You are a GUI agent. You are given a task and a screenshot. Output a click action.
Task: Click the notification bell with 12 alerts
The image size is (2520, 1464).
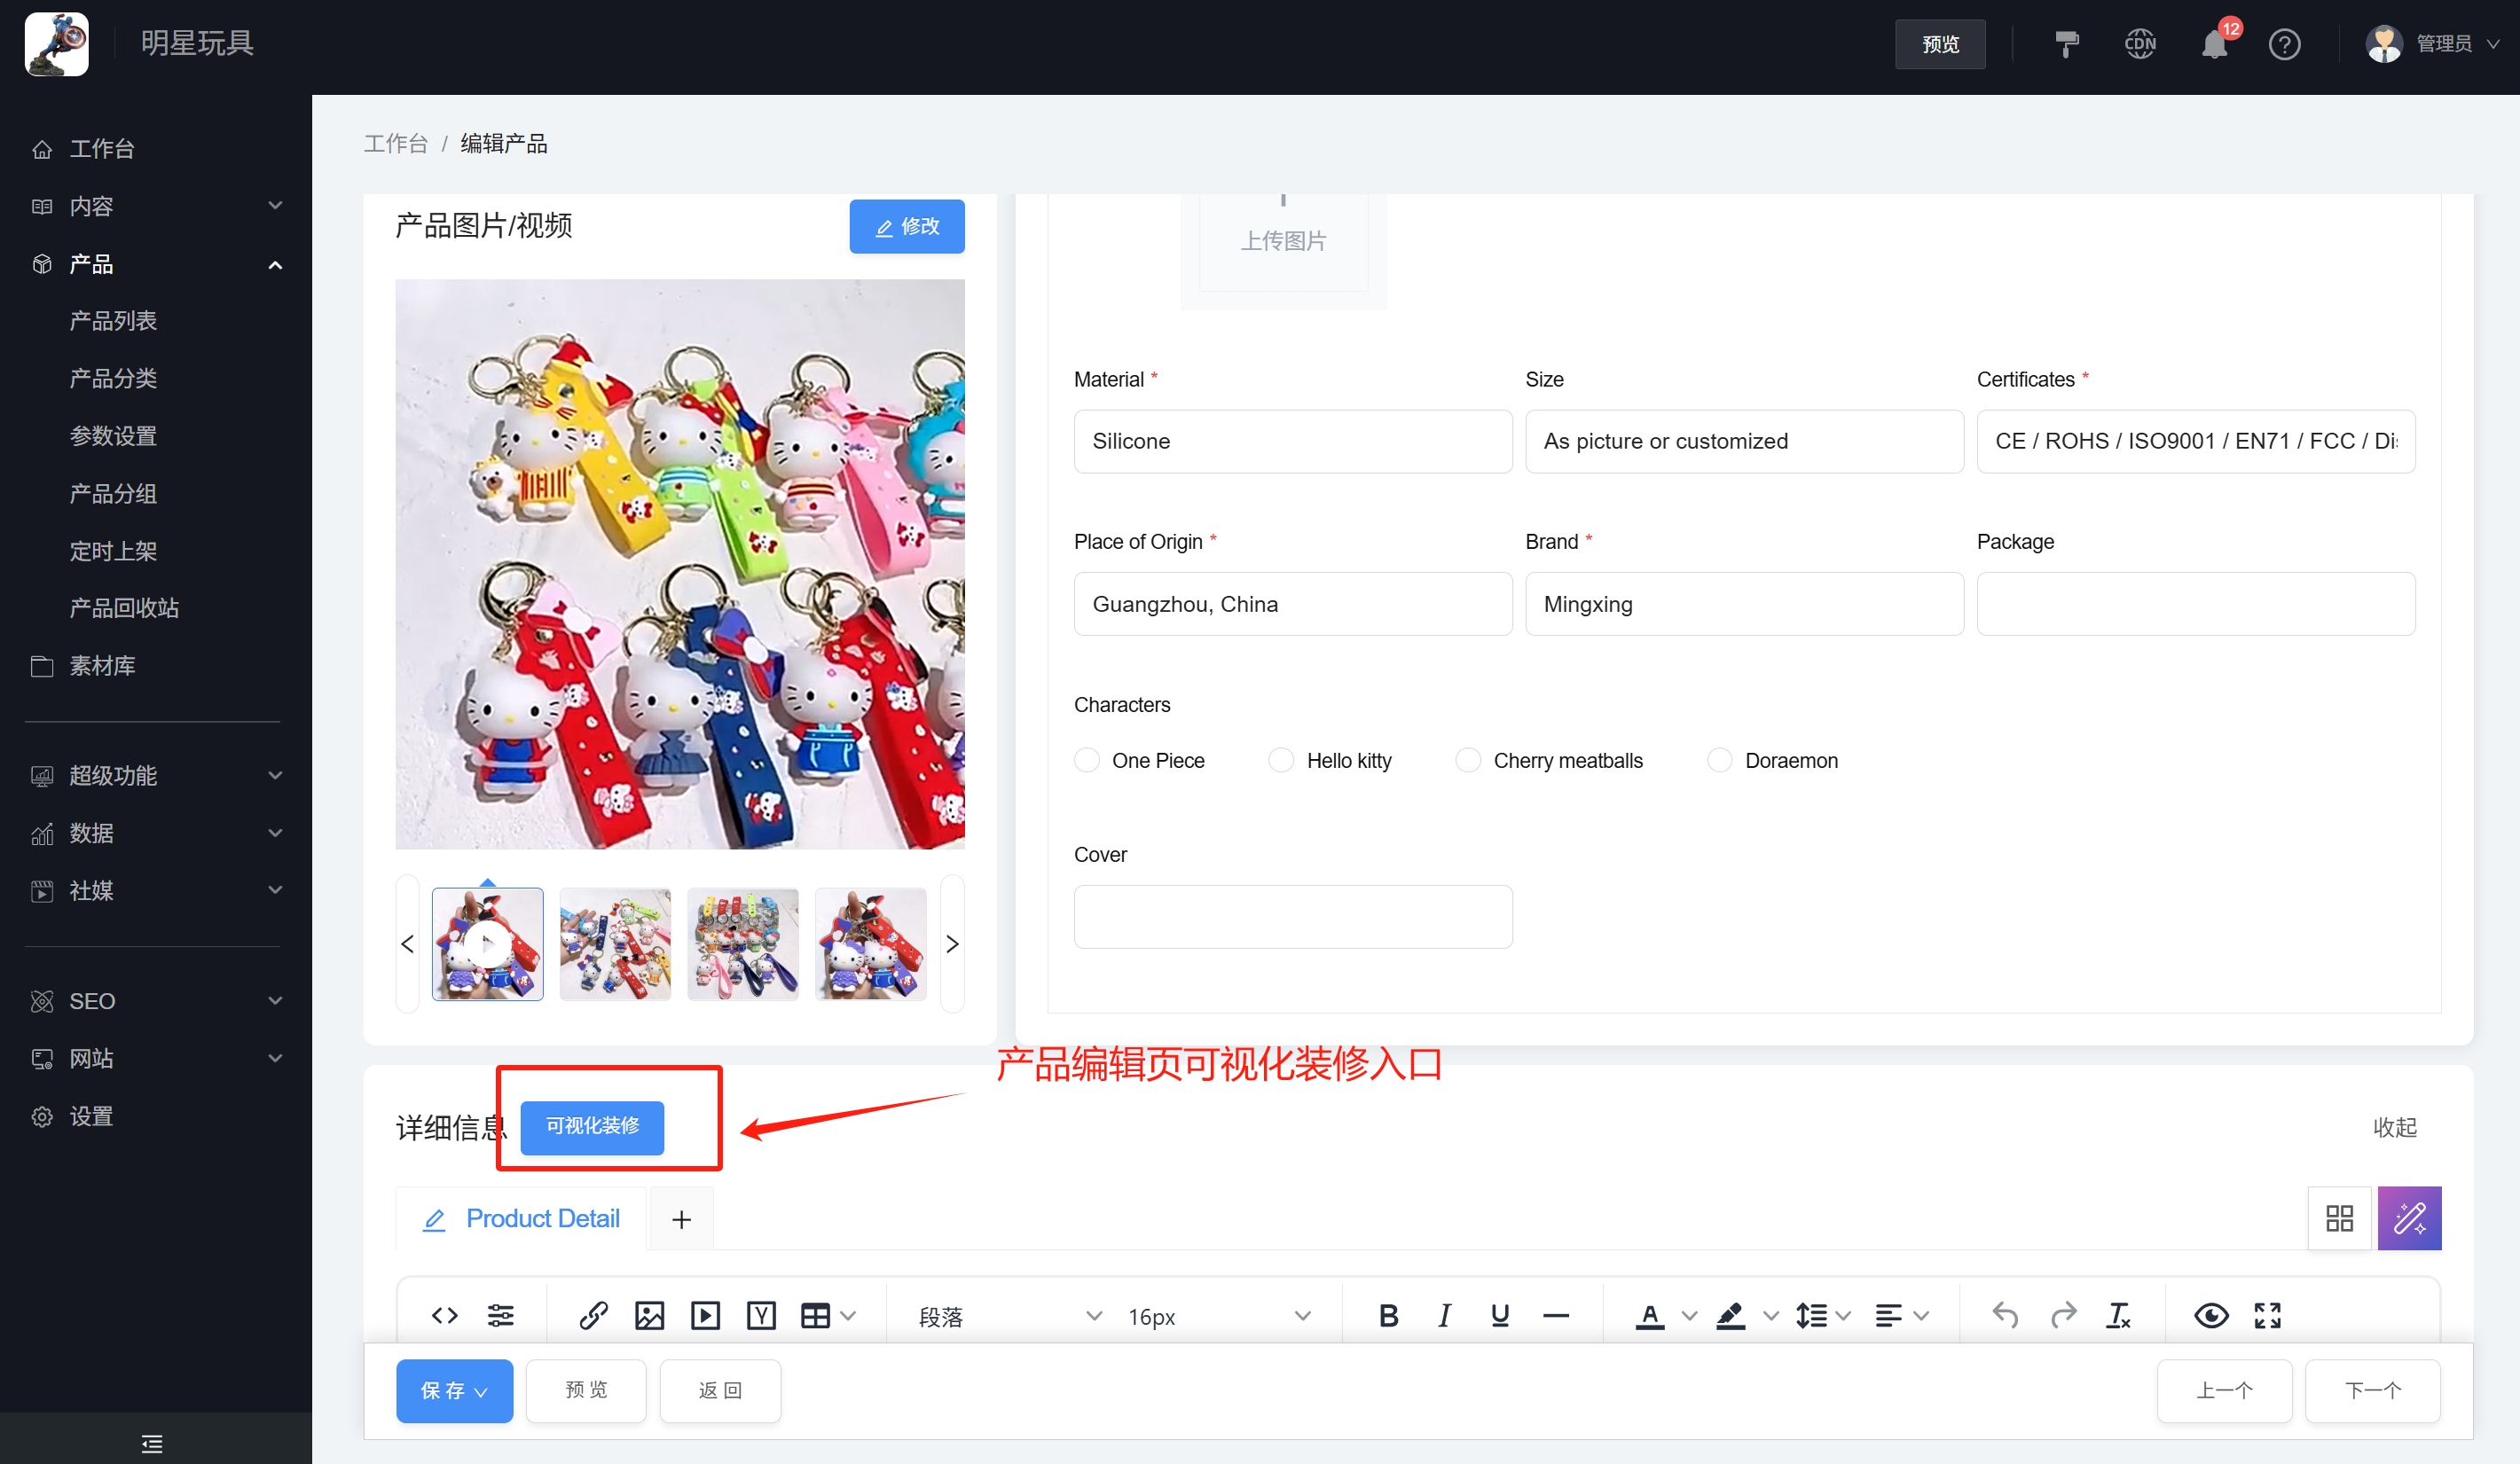point(2213,43)
